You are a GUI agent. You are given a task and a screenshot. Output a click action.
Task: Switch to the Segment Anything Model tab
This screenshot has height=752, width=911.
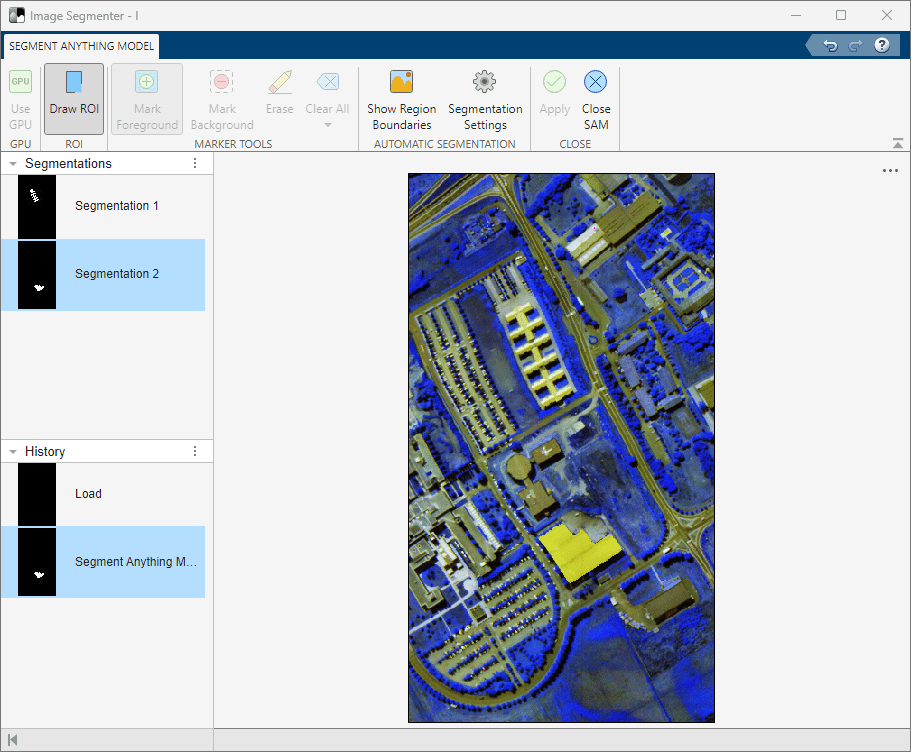click(x=81, y=46)
